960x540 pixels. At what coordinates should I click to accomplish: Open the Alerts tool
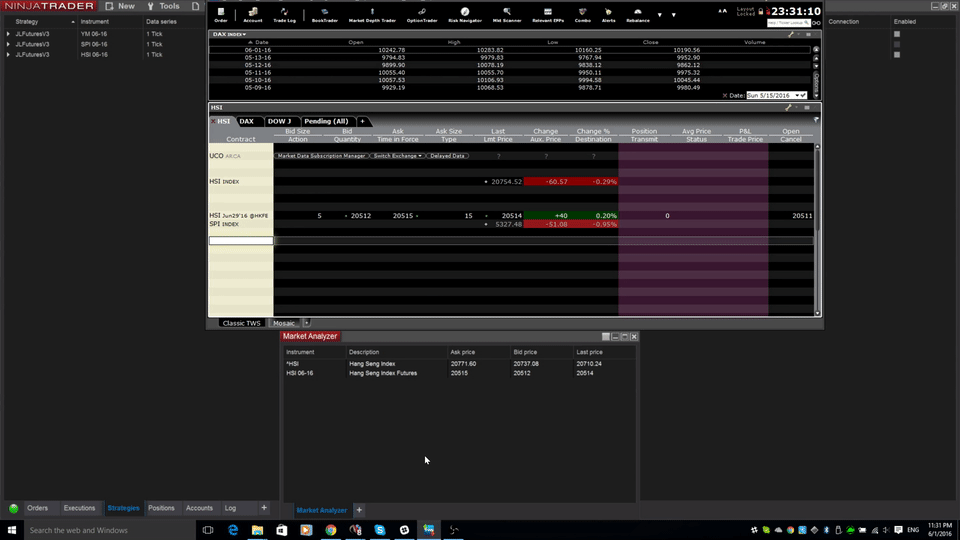tap(608, 15)
